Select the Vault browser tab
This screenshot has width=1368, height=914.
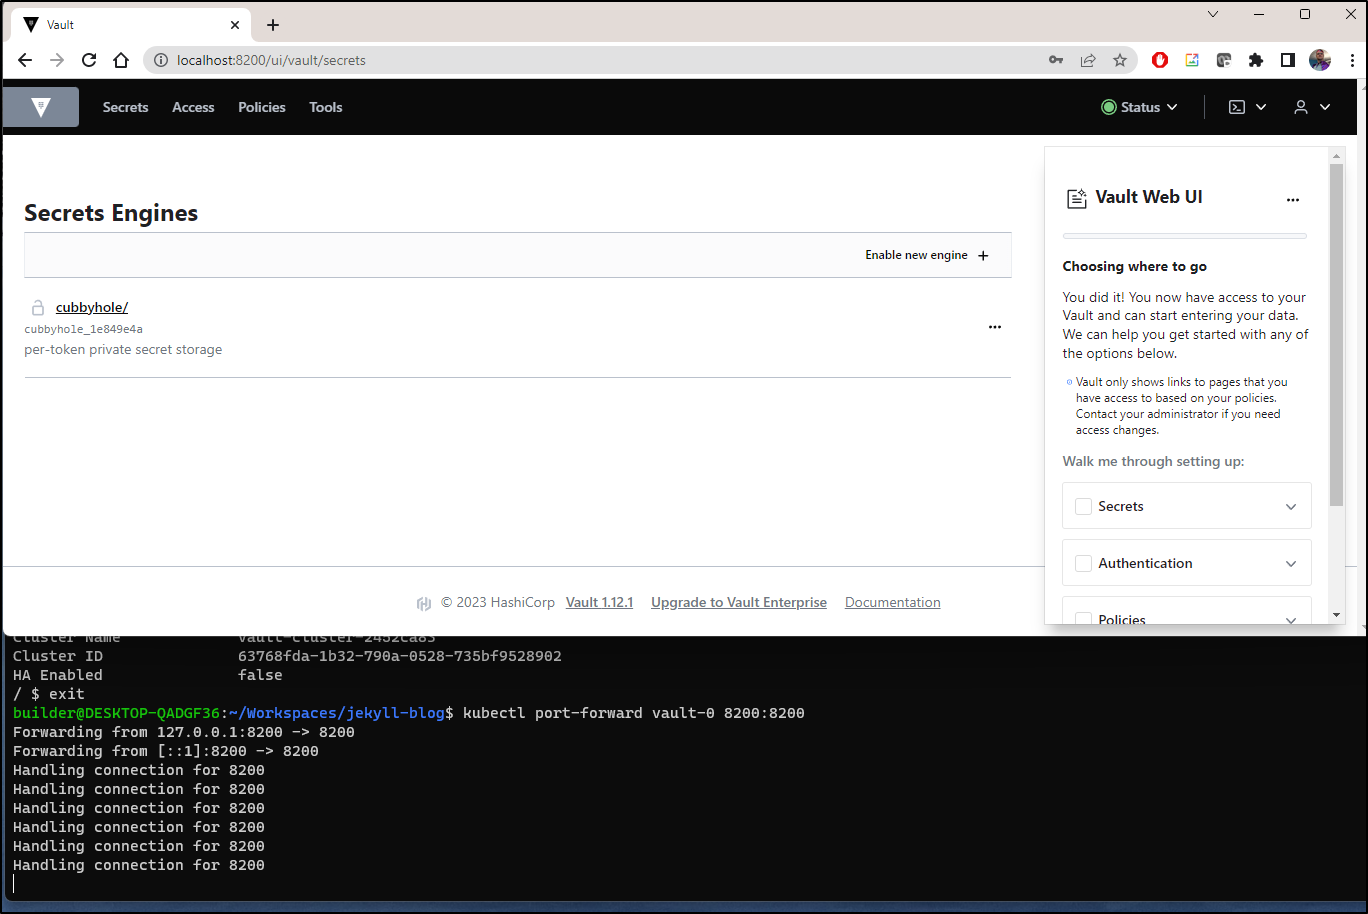point(133,25)
